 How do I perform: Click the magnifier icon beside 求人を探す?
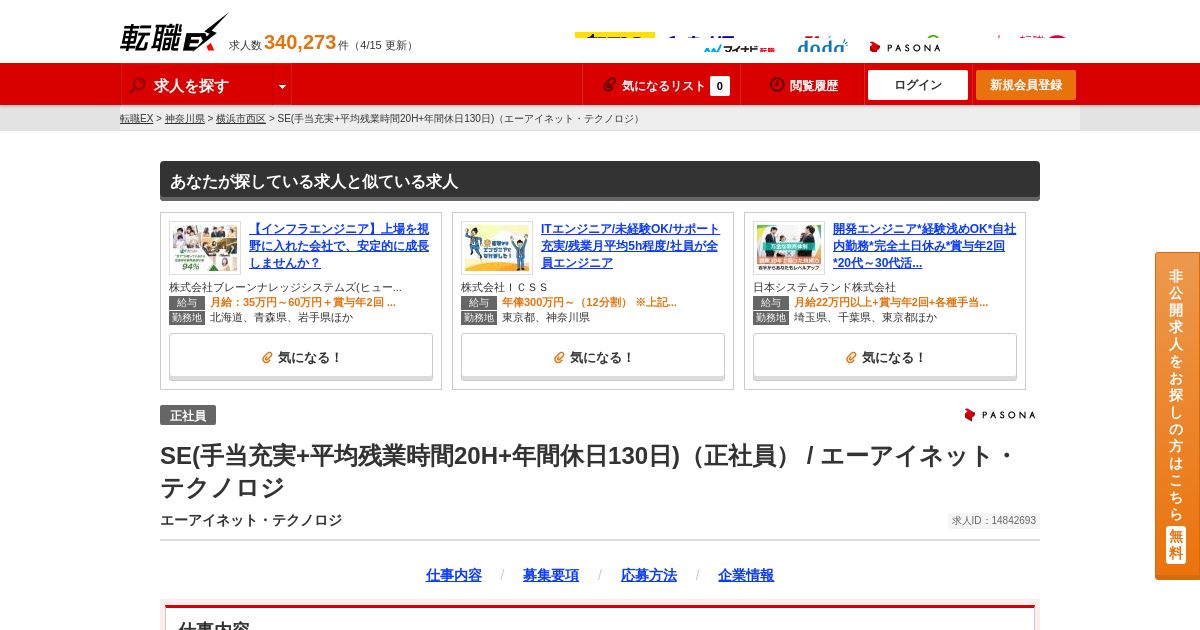(x=138, y=85)
